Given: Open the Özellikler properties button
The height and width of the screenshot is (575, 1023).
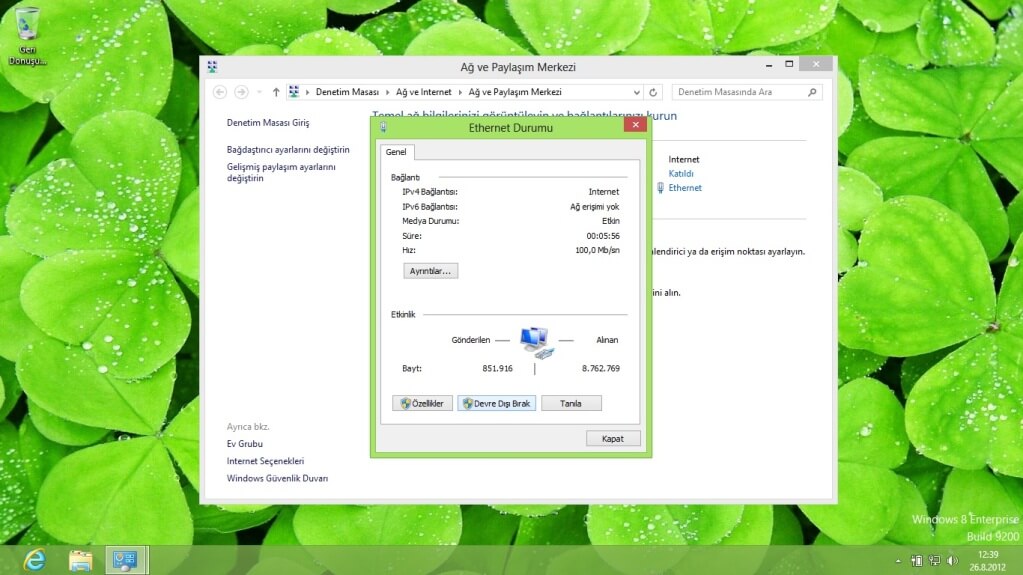Looking at the screenshot, I should [x=422, y=403].
